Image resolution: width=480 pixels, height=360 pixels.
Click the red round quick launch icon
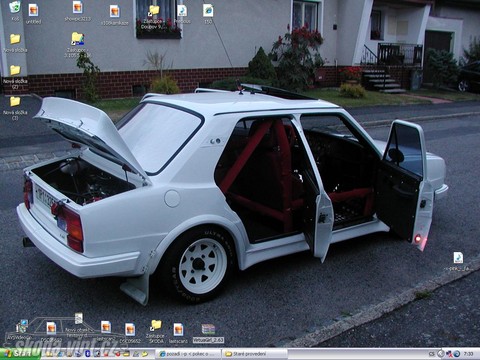118,354
